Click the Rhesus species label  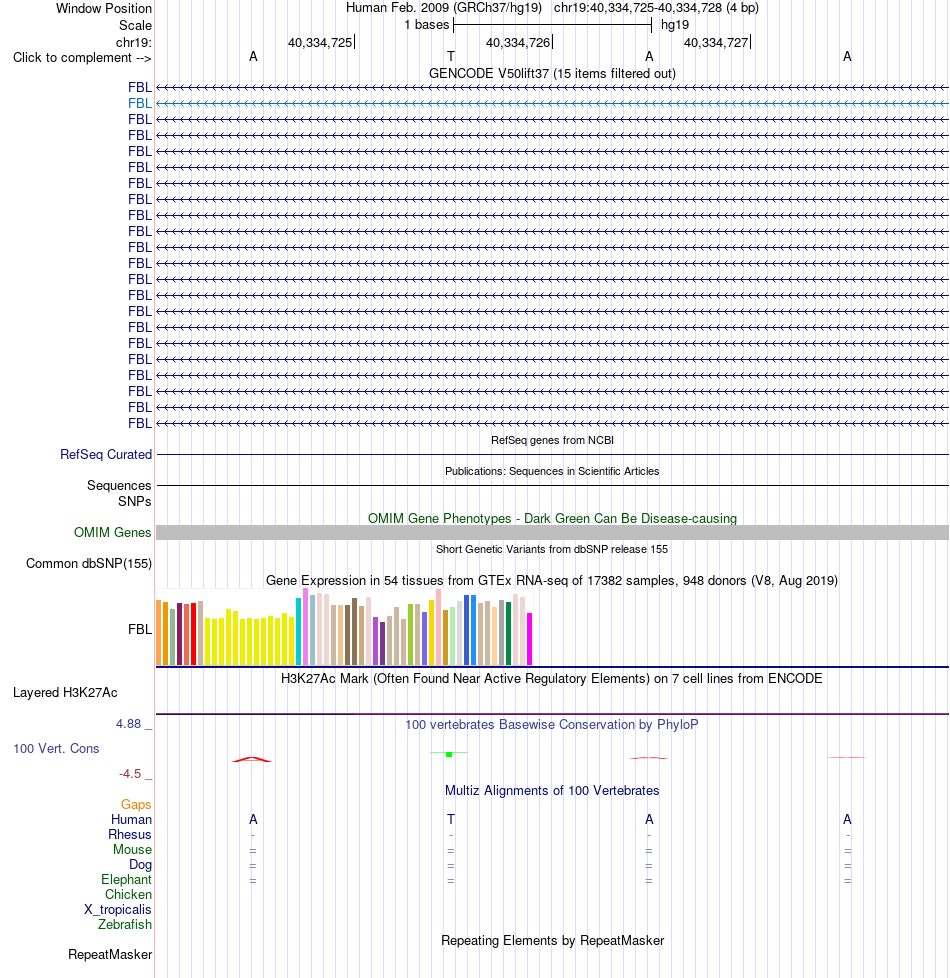click(130, 835)
